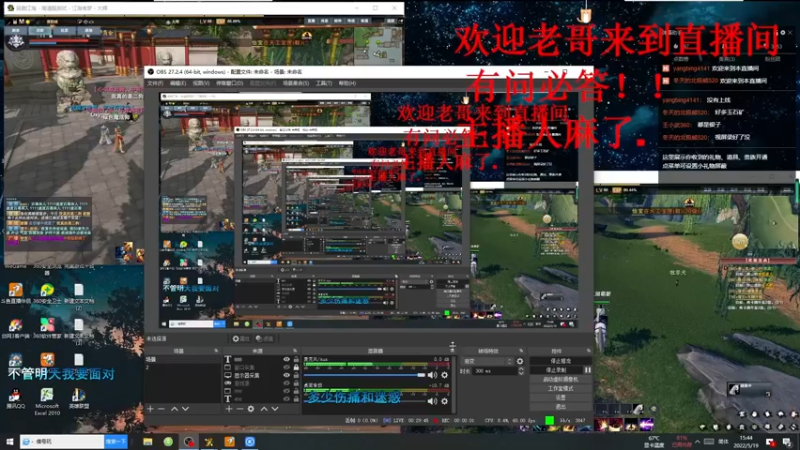Open Microsoft Excel 2010 desktop shortcut

[47, 402]
